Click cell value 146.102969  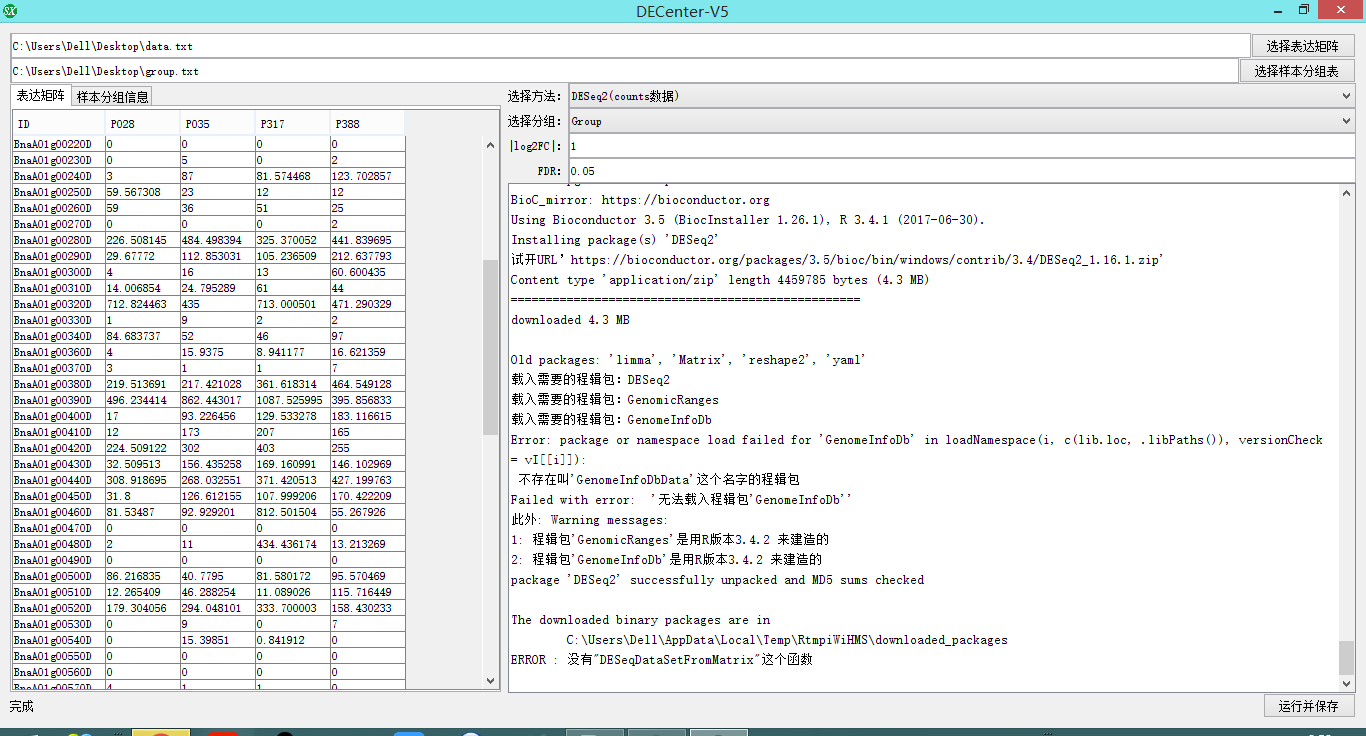[x=367, y=464]
